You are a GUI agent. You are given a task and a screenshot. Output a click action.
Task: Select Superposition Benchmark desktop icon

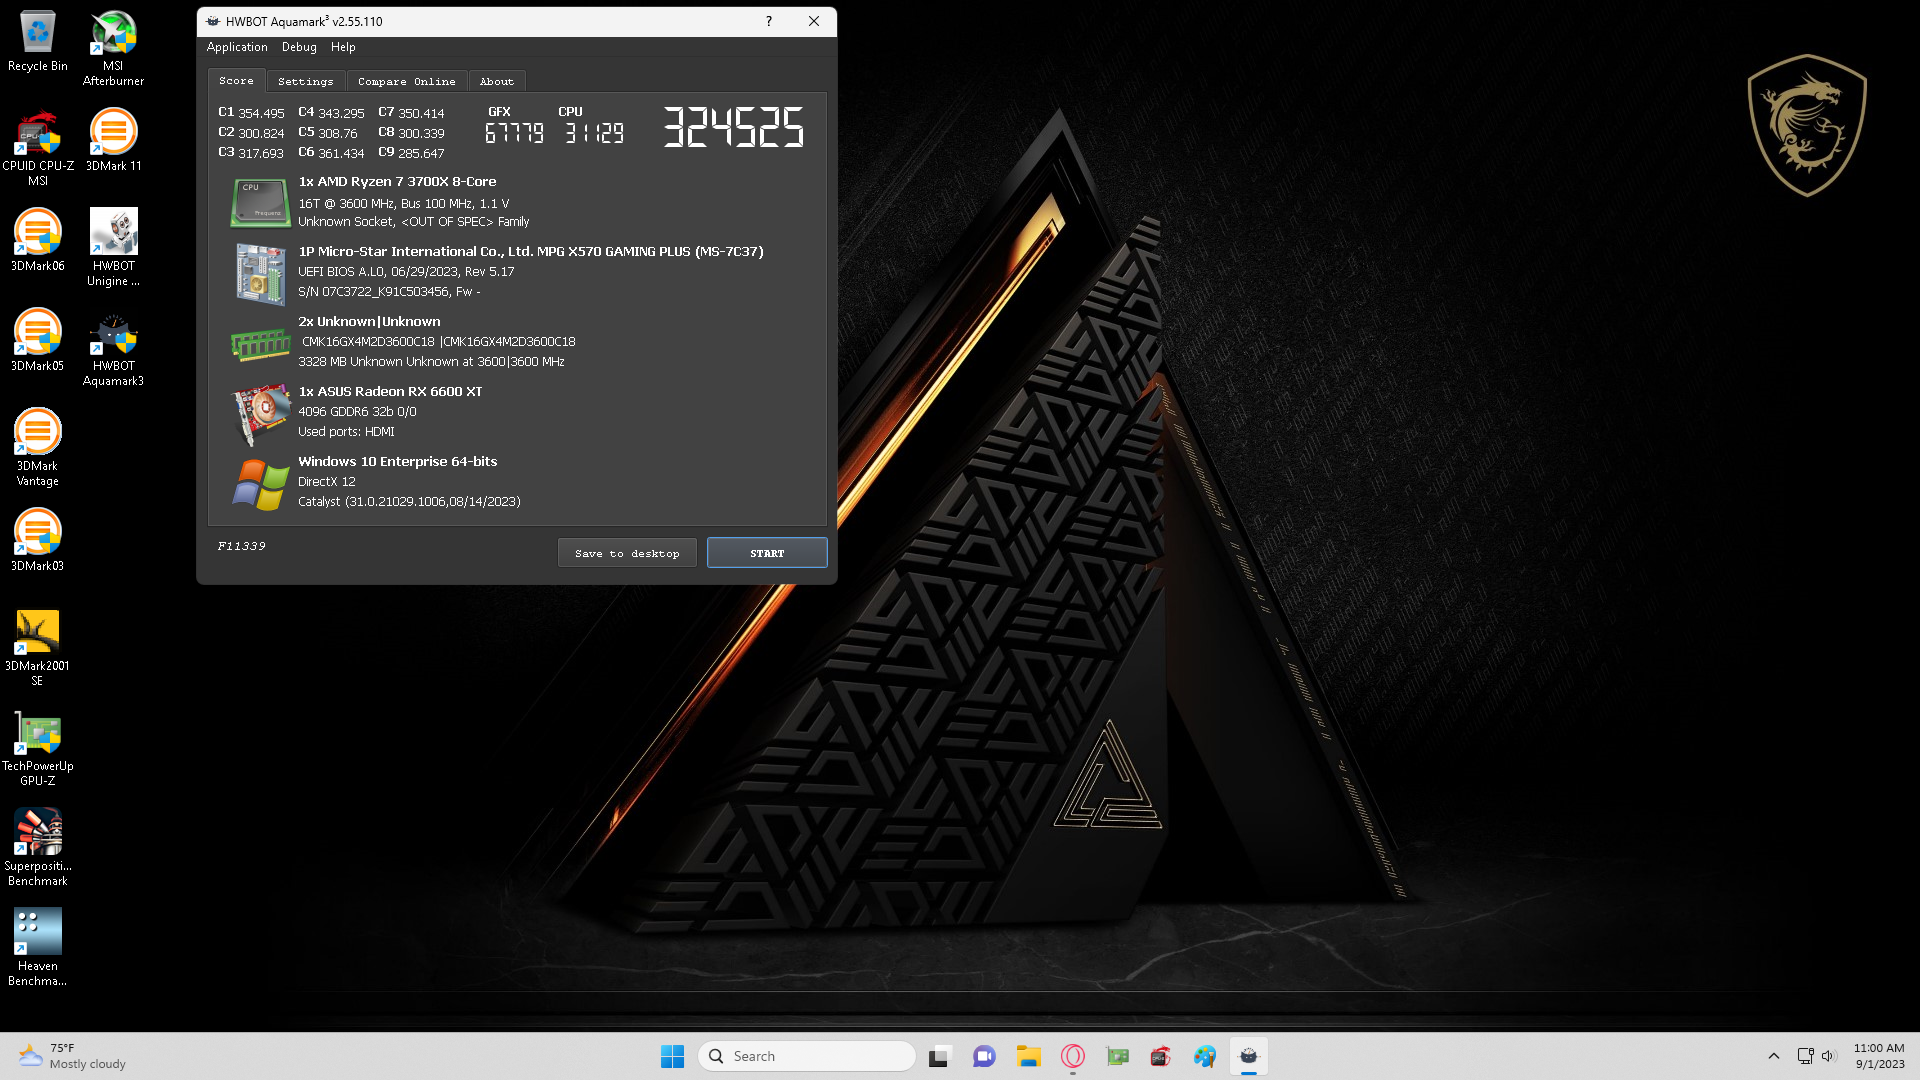point(37,849)
